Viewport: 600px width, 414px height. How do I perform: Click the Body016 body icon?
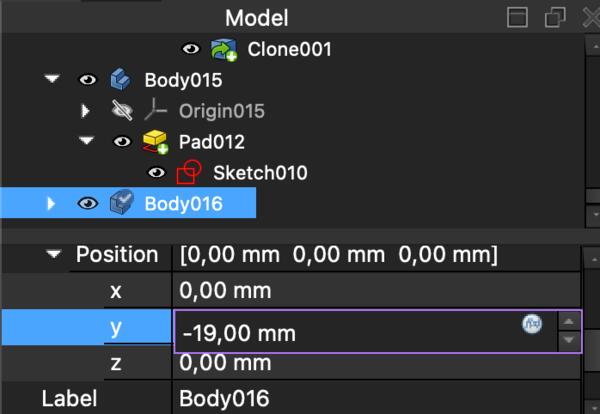[120, 204]
